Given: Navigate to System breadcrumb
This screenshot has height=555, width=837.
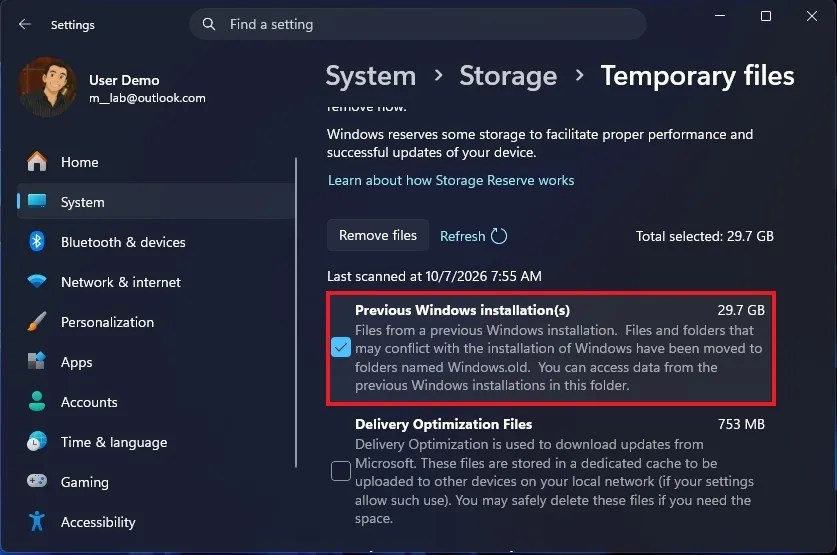Looking at the screenshot, I should point(370,76).
